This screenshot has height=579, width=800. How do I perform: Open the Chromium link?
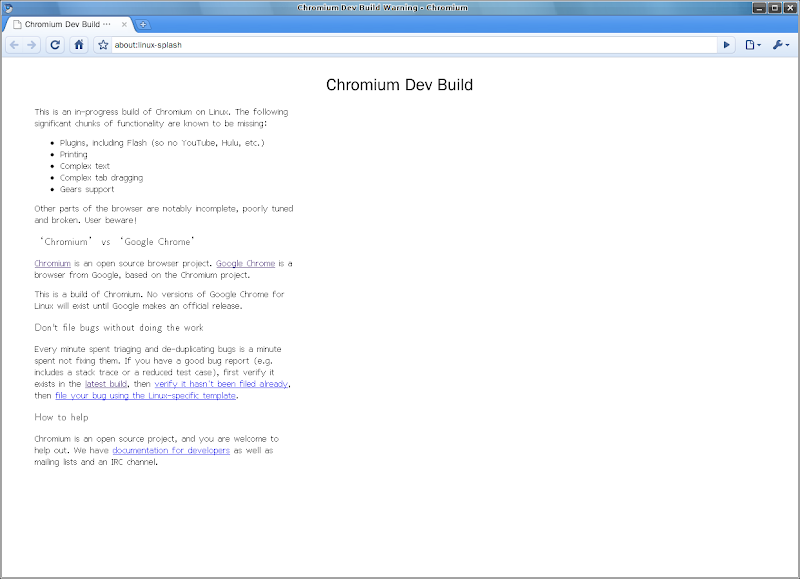click(x=53, y=263)
